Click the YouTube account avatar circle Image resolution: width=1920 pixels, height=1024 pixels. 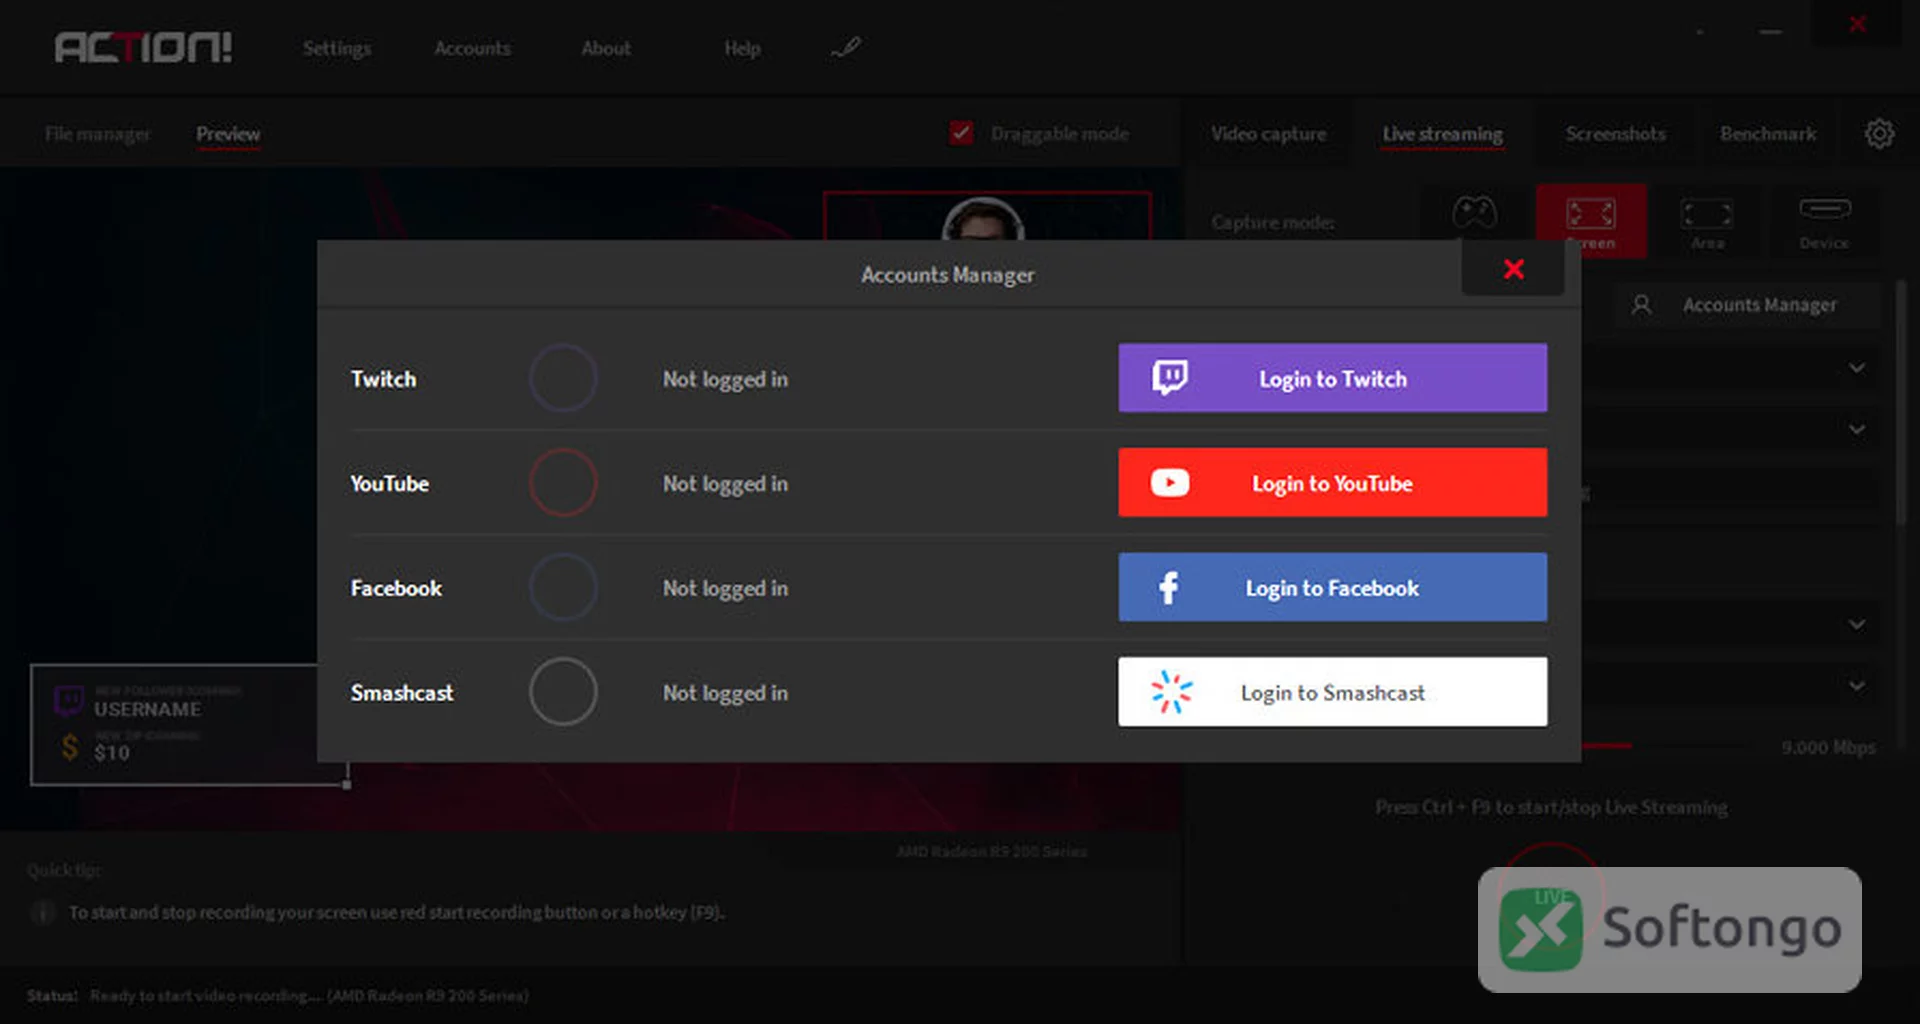point(563,483)
